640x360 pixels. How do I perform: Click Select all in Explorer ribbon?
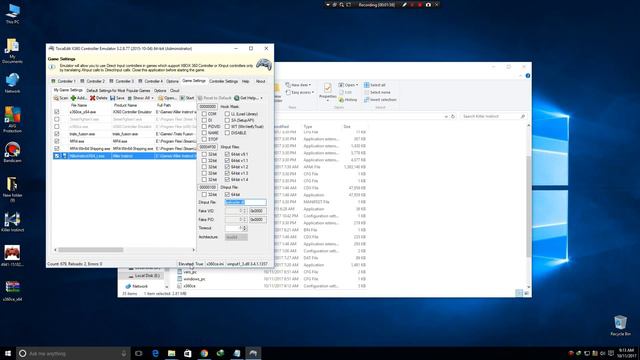tap(374, 85)
